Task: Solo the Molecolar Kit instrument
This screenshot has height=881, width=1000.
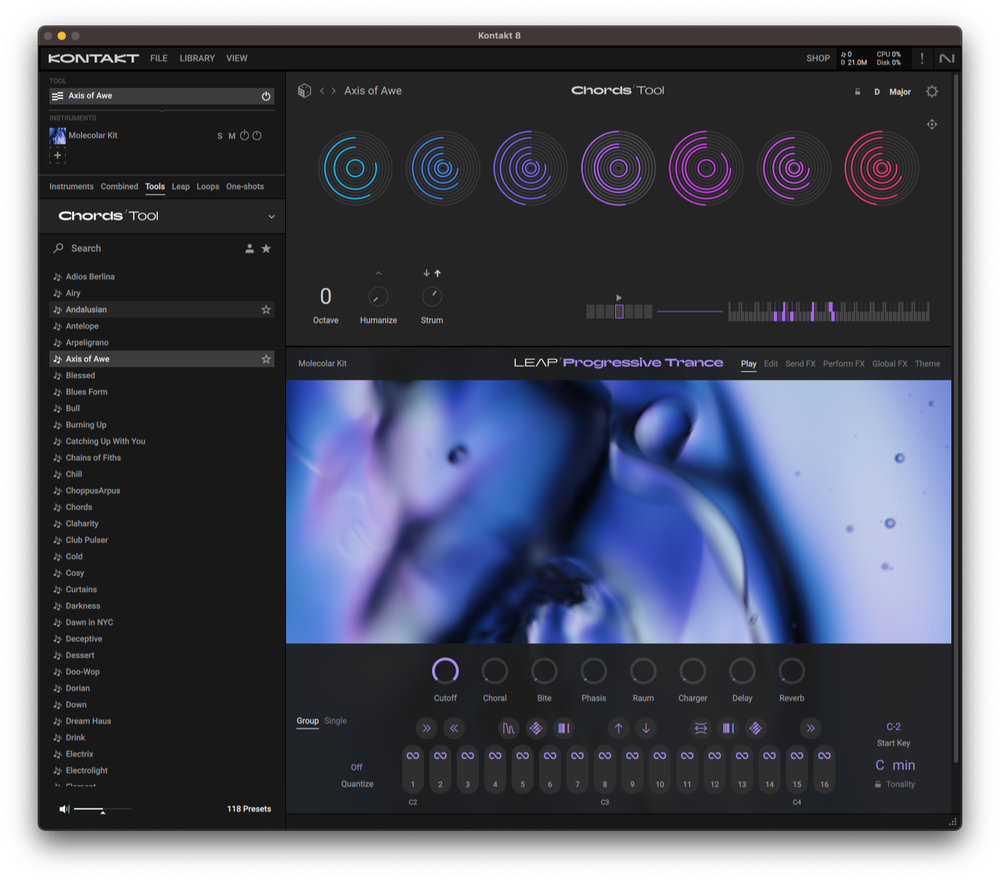Action: coord(220,135)
